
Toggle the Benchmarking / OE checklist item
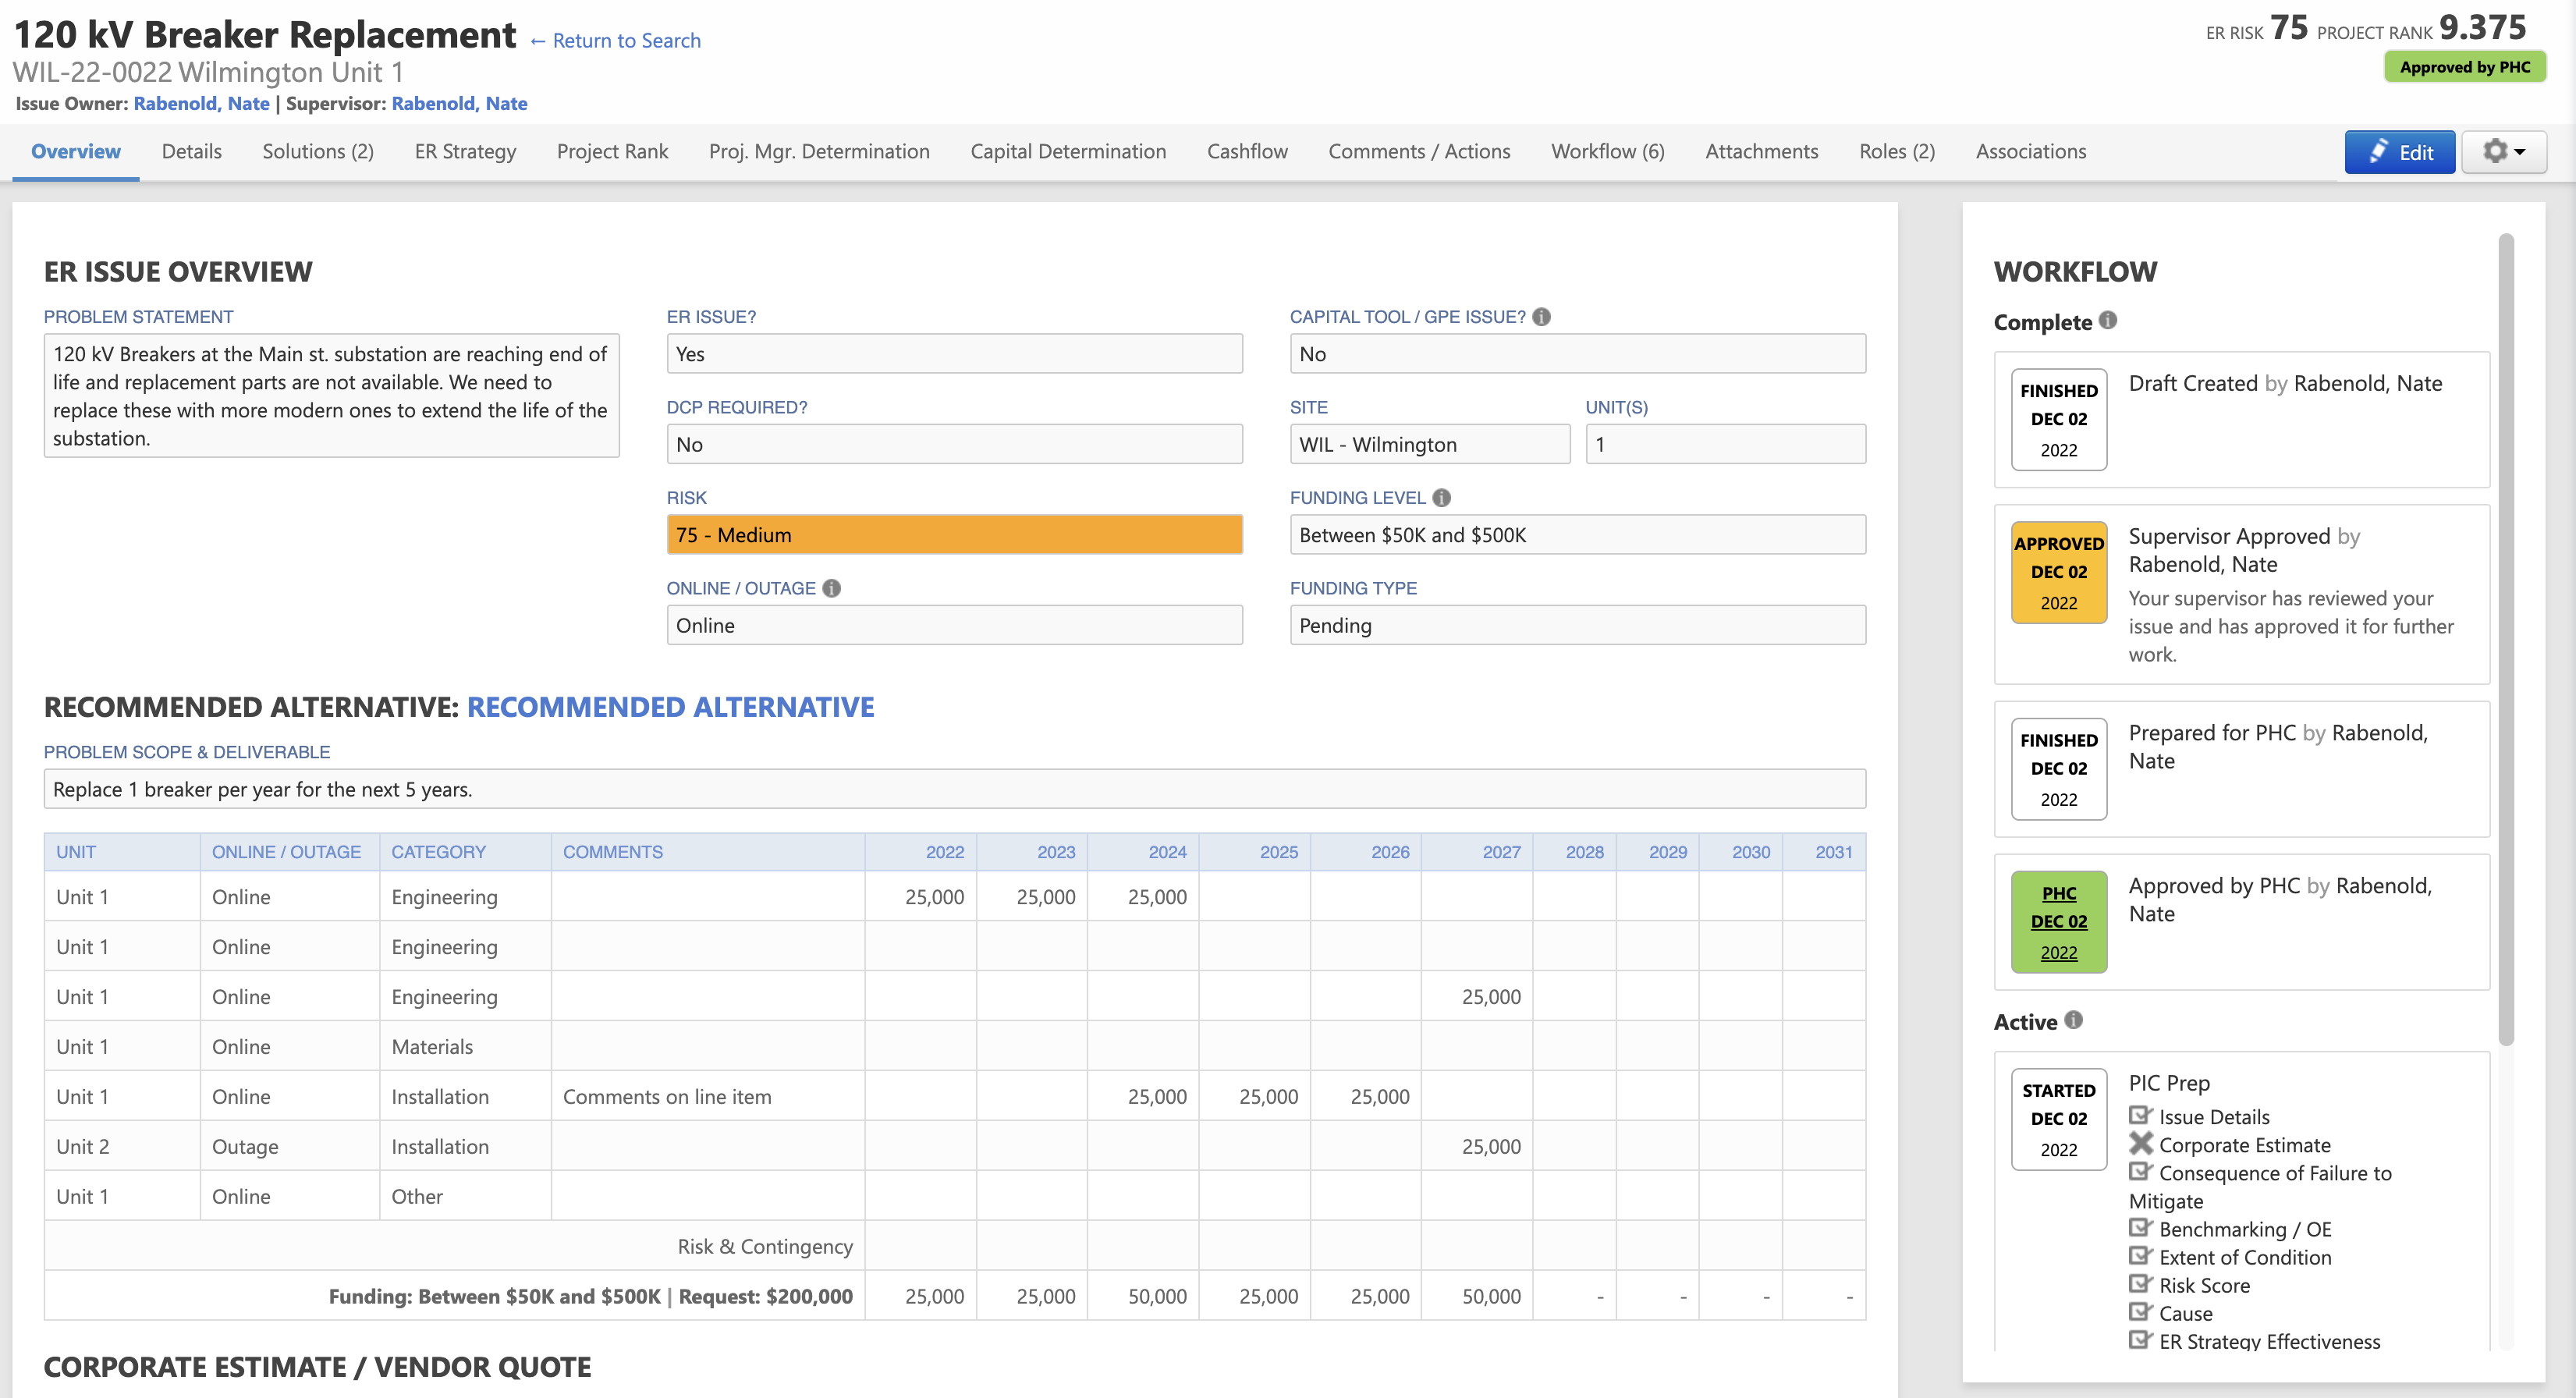point(2140,1228)
